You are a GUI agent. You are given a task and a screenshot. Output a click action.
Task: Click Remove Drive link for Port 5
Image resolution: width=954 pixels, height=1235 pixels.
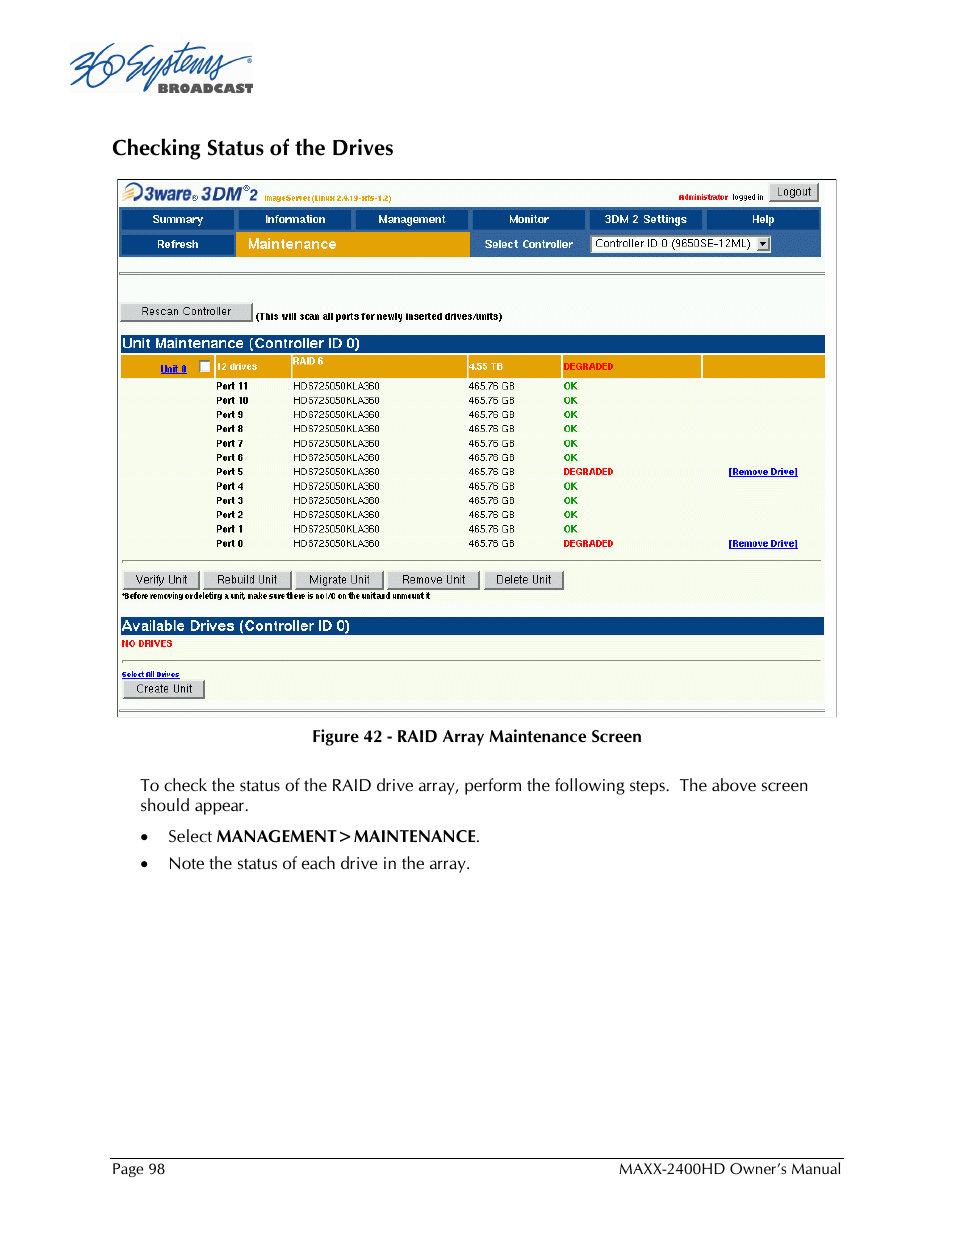pyautogui.click(x=763, y=472)
